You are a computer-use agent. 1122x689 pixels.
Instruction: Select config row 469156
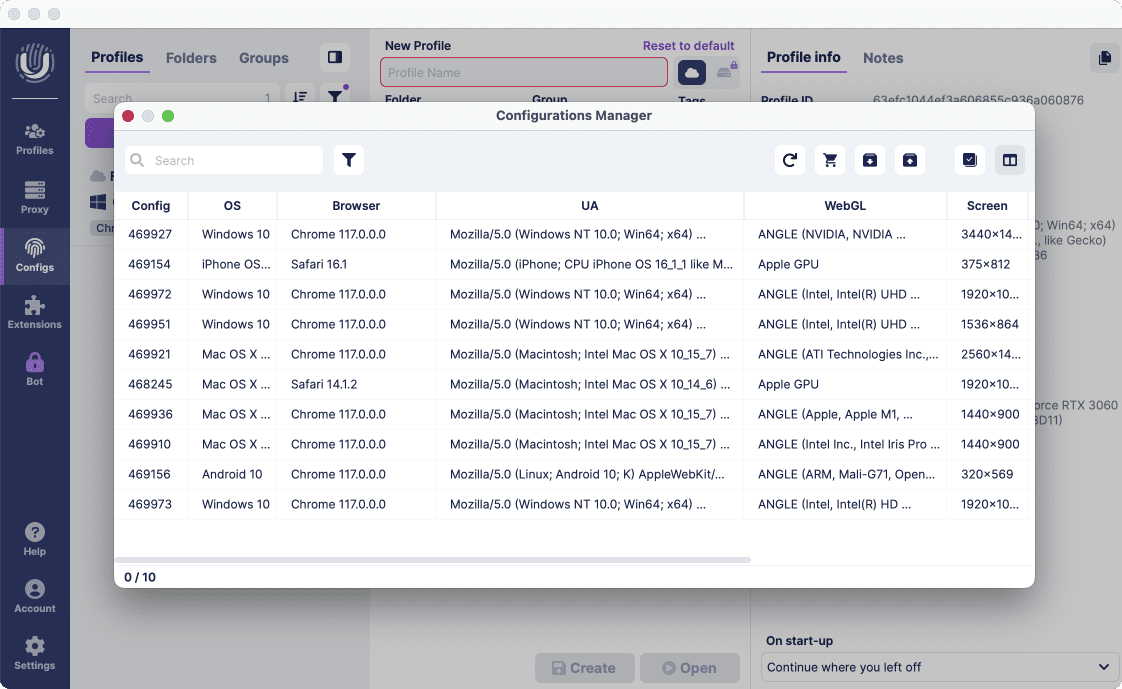pos(572,474)
